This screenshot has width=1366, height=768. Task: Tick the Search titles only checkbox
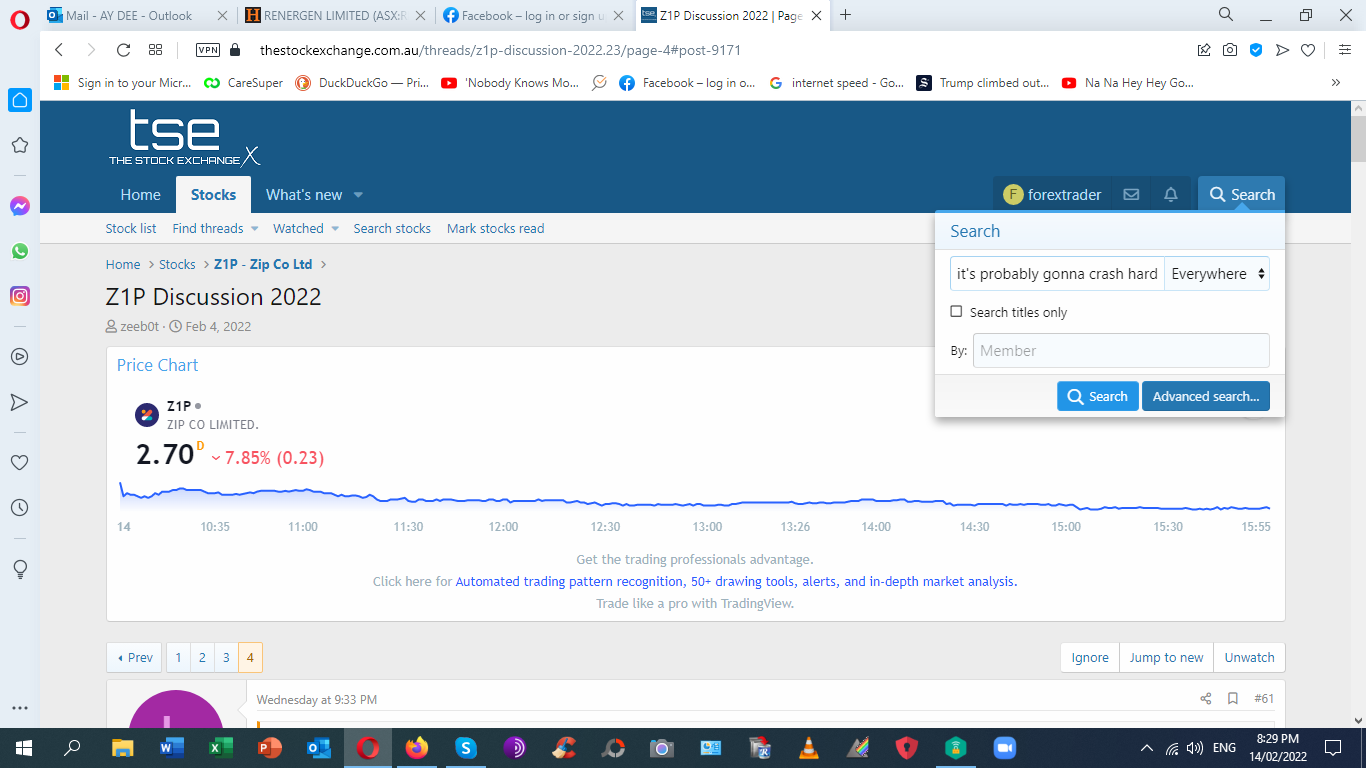[956, 312]
